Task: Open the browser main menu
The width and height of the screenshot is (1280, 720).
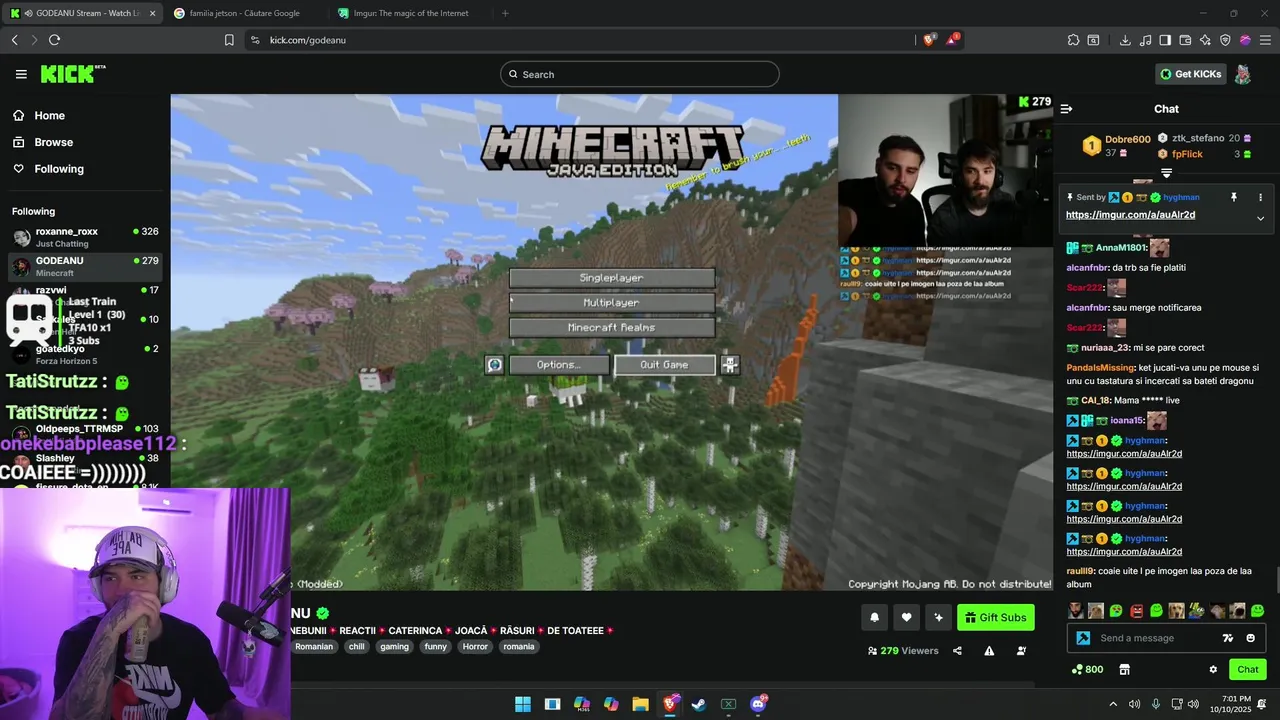Action: click(x=1264, y=40)
